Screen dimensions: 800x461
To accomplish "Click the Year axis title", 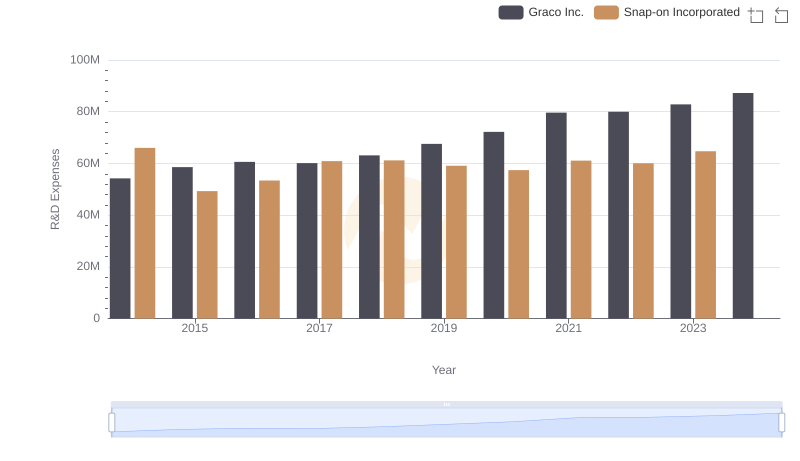I will pyautogui.click(x=444, y=370).
